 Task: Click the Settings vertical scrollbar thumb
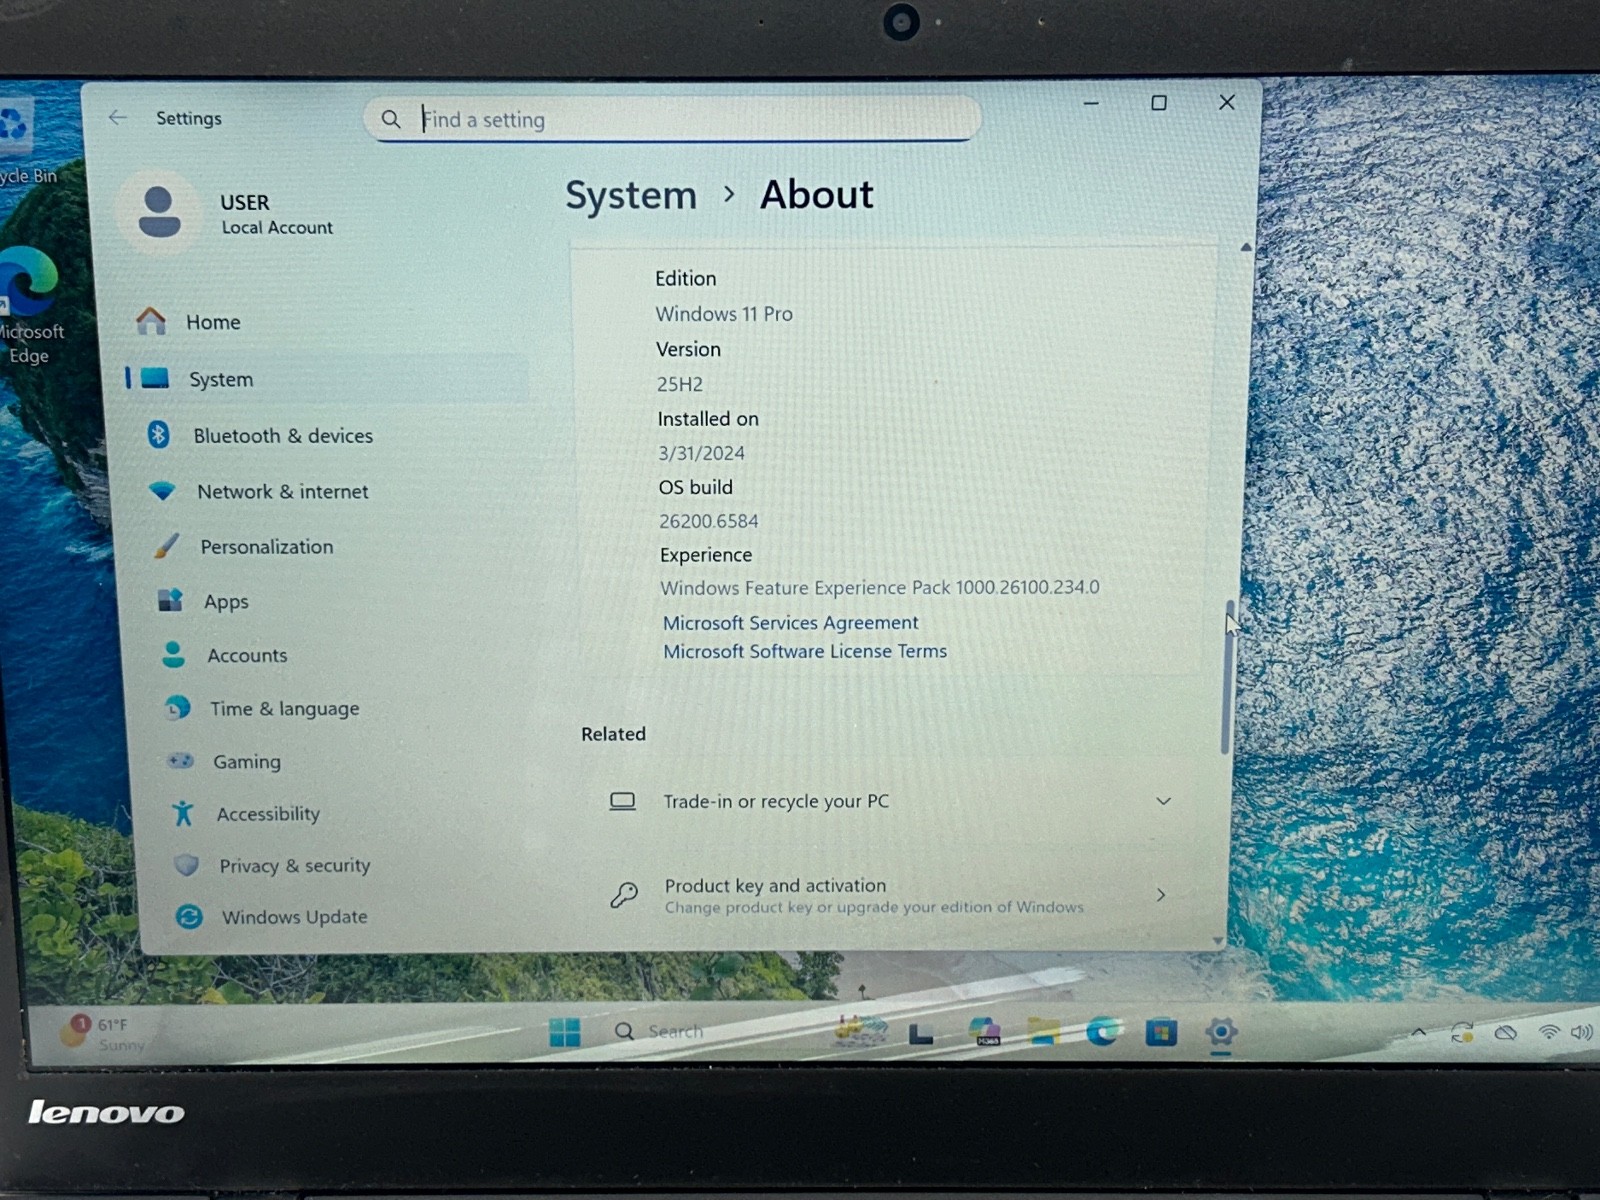click(1227, 678)
